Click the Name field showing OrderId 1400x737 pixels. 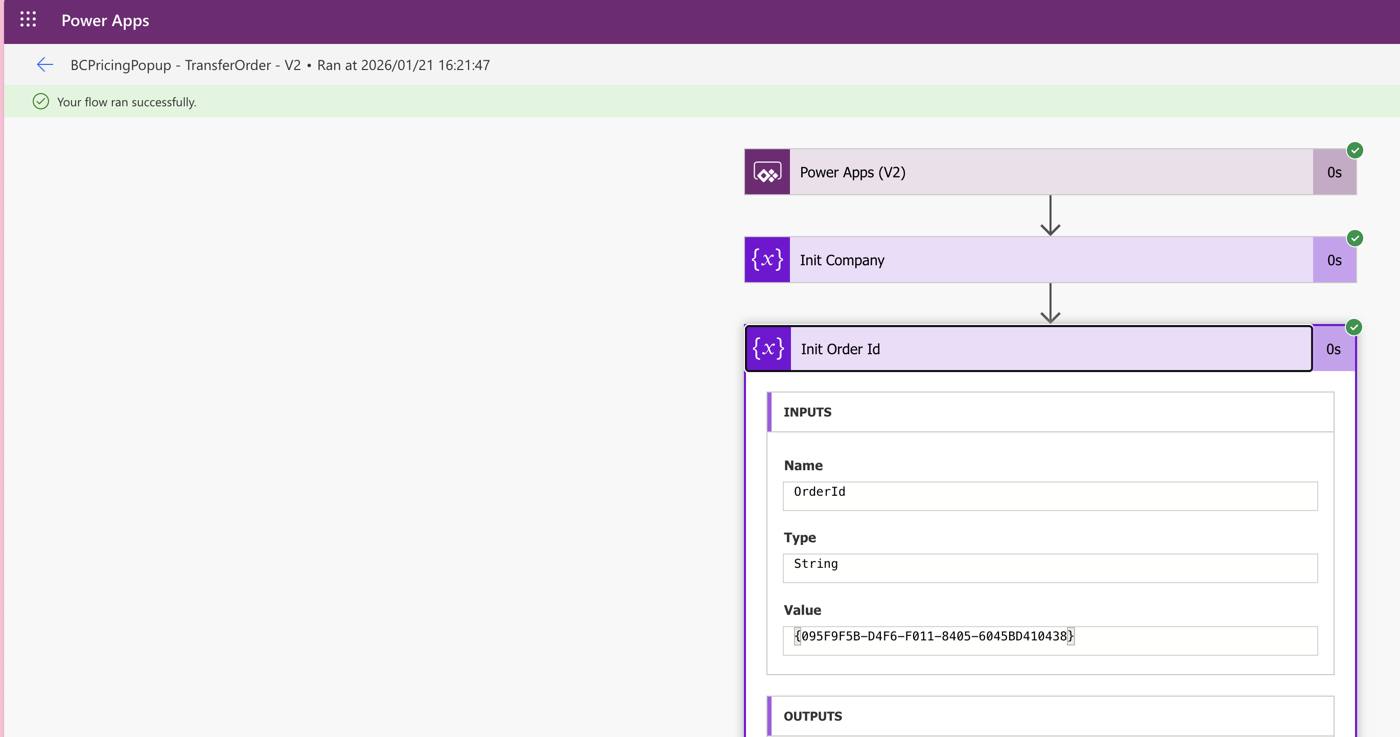click(1050, 495)
